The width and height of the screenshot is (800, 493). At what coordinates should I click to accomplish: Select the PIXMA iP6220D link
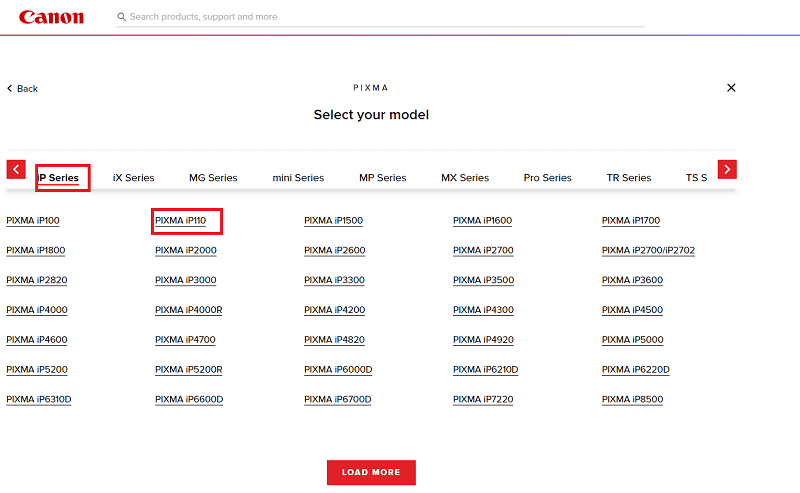click(636, 369)
